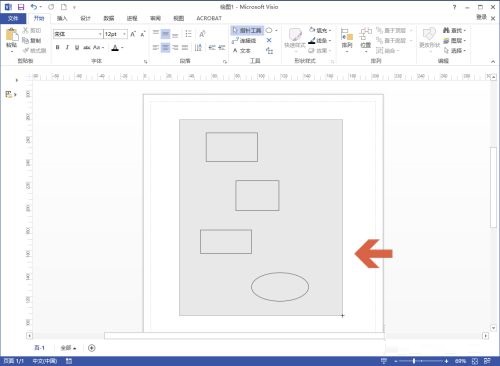Decrease font size with the smaller A
The width and height of the screenshot is (500, 366).
pos(143,34)
